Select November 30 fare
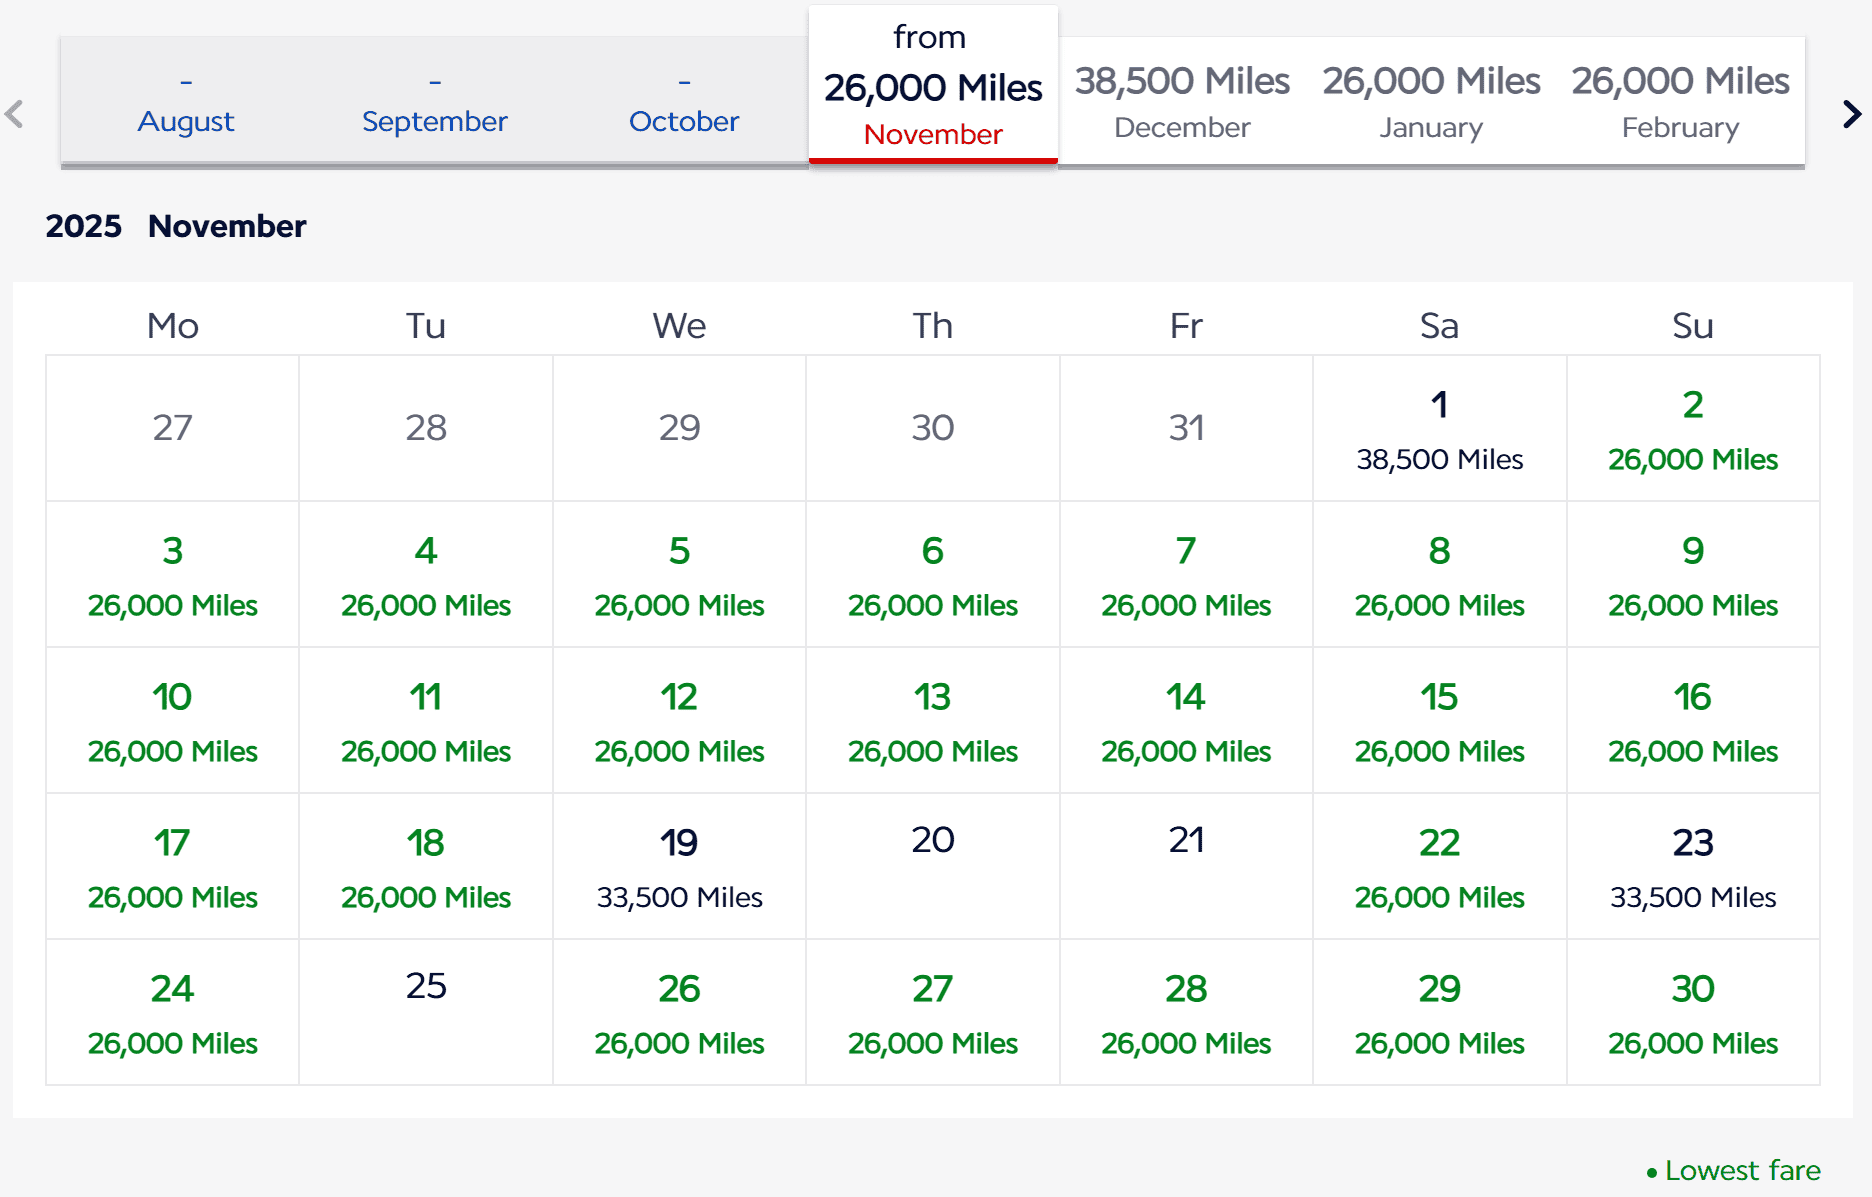The image size is (1872, 1197). click(1692, 1012)
